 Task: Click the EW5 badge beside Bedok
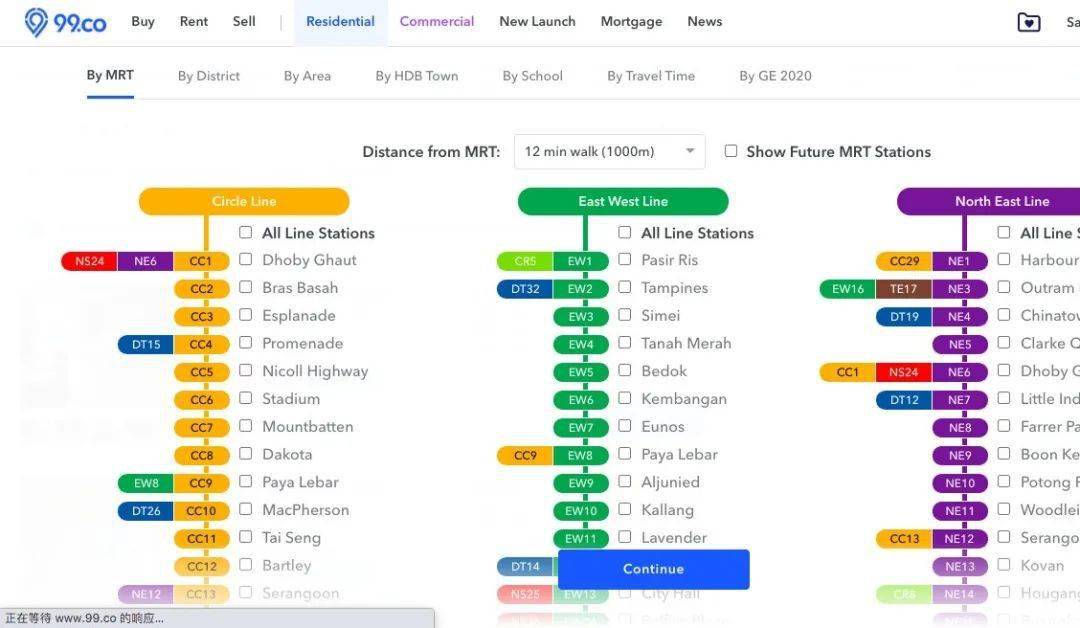coord(581,373)
